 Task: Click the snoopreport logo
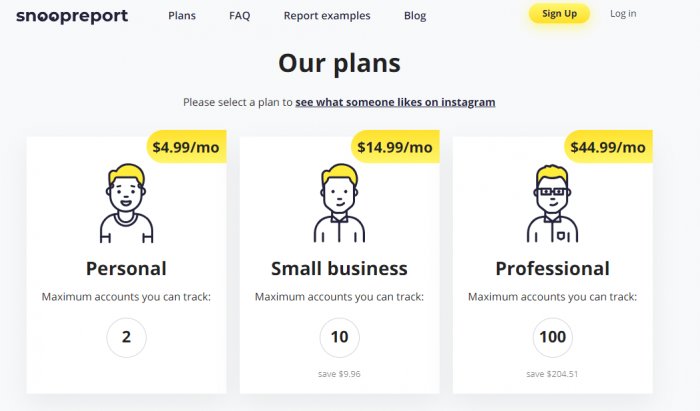(72, 16)
